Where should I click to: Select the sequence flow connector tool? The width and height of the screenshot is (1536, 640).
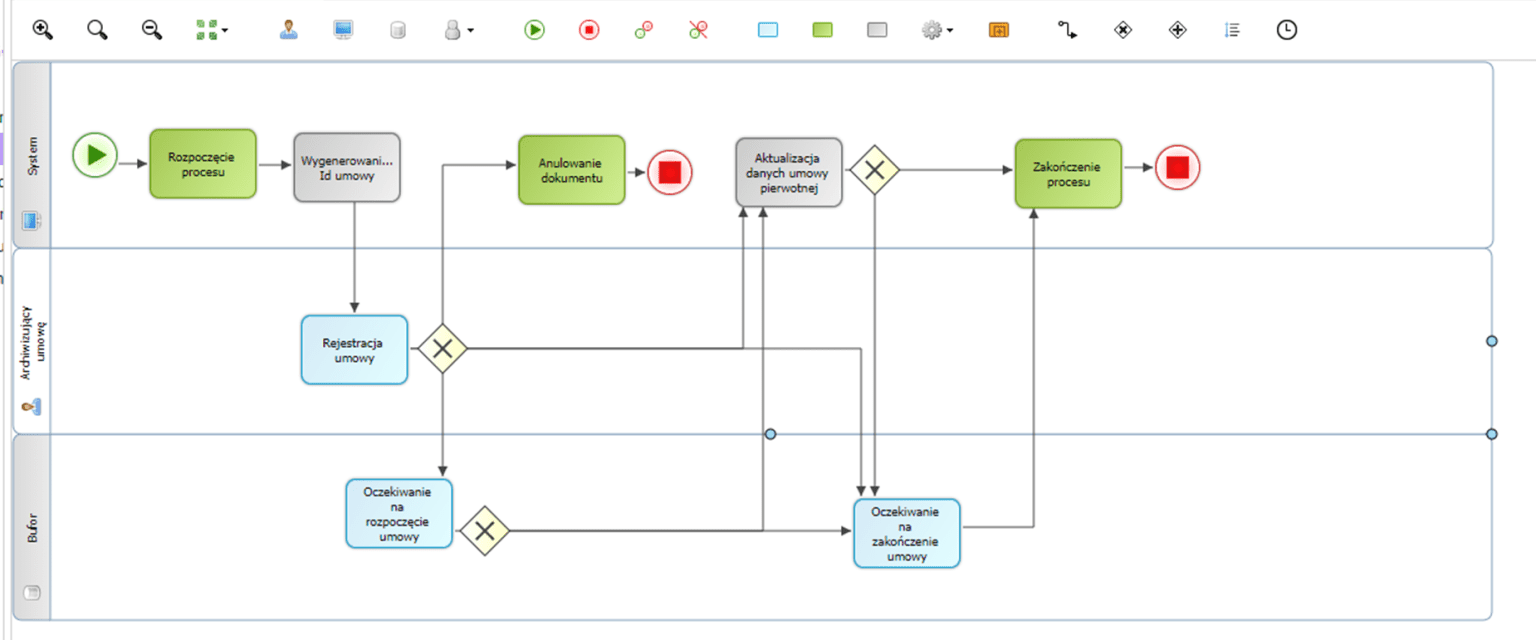pyautogui.click(x=1066, y=30)
